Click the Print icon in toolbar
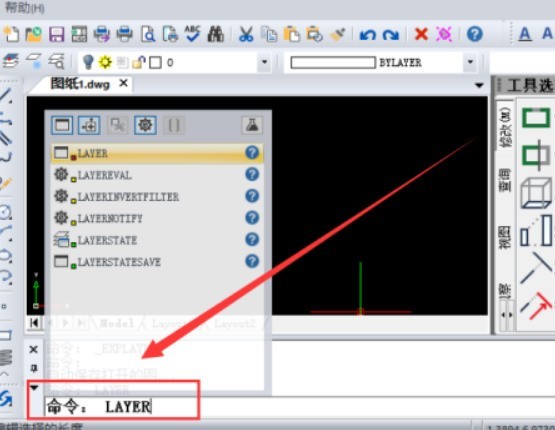This screenshot has height=430, width=555. (x=124, y=34)
